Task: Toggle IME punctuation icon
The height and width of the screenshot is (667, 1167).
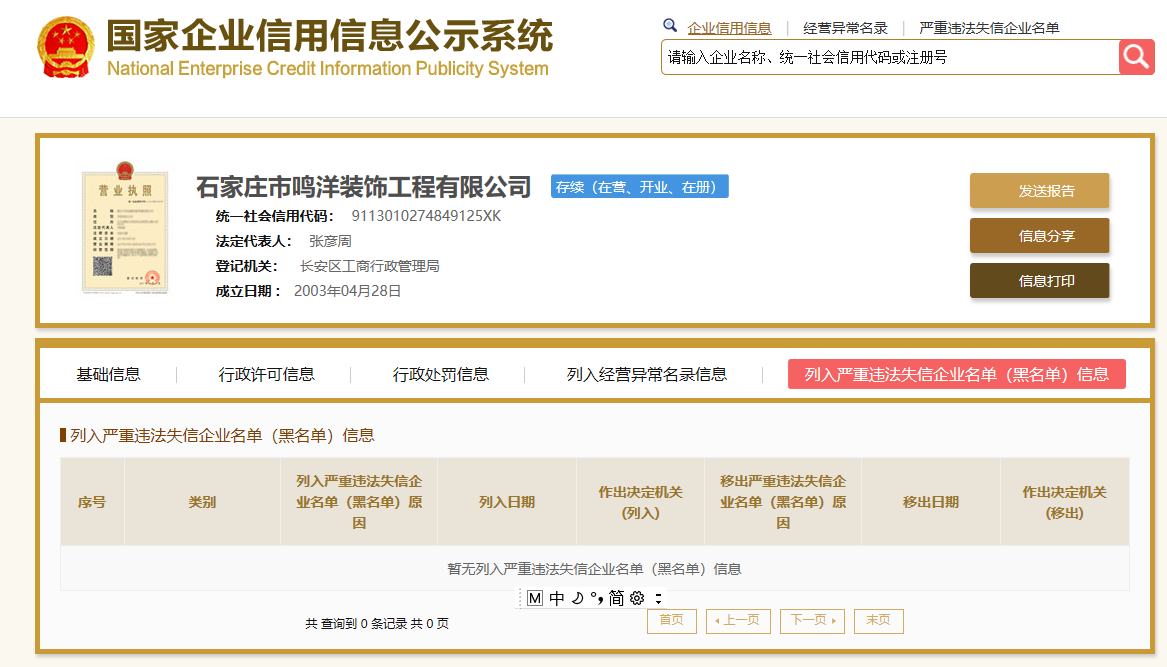Action: point(596,598)
